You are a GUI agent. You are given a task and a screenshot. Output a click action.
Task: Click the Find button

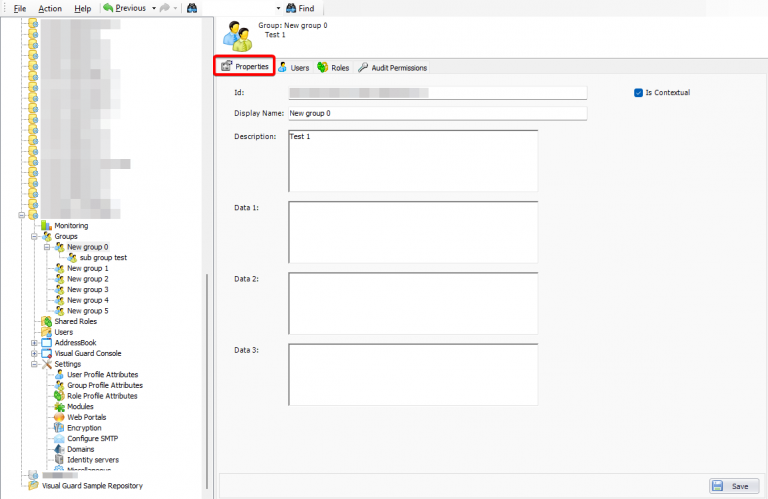tap(300, 8)
